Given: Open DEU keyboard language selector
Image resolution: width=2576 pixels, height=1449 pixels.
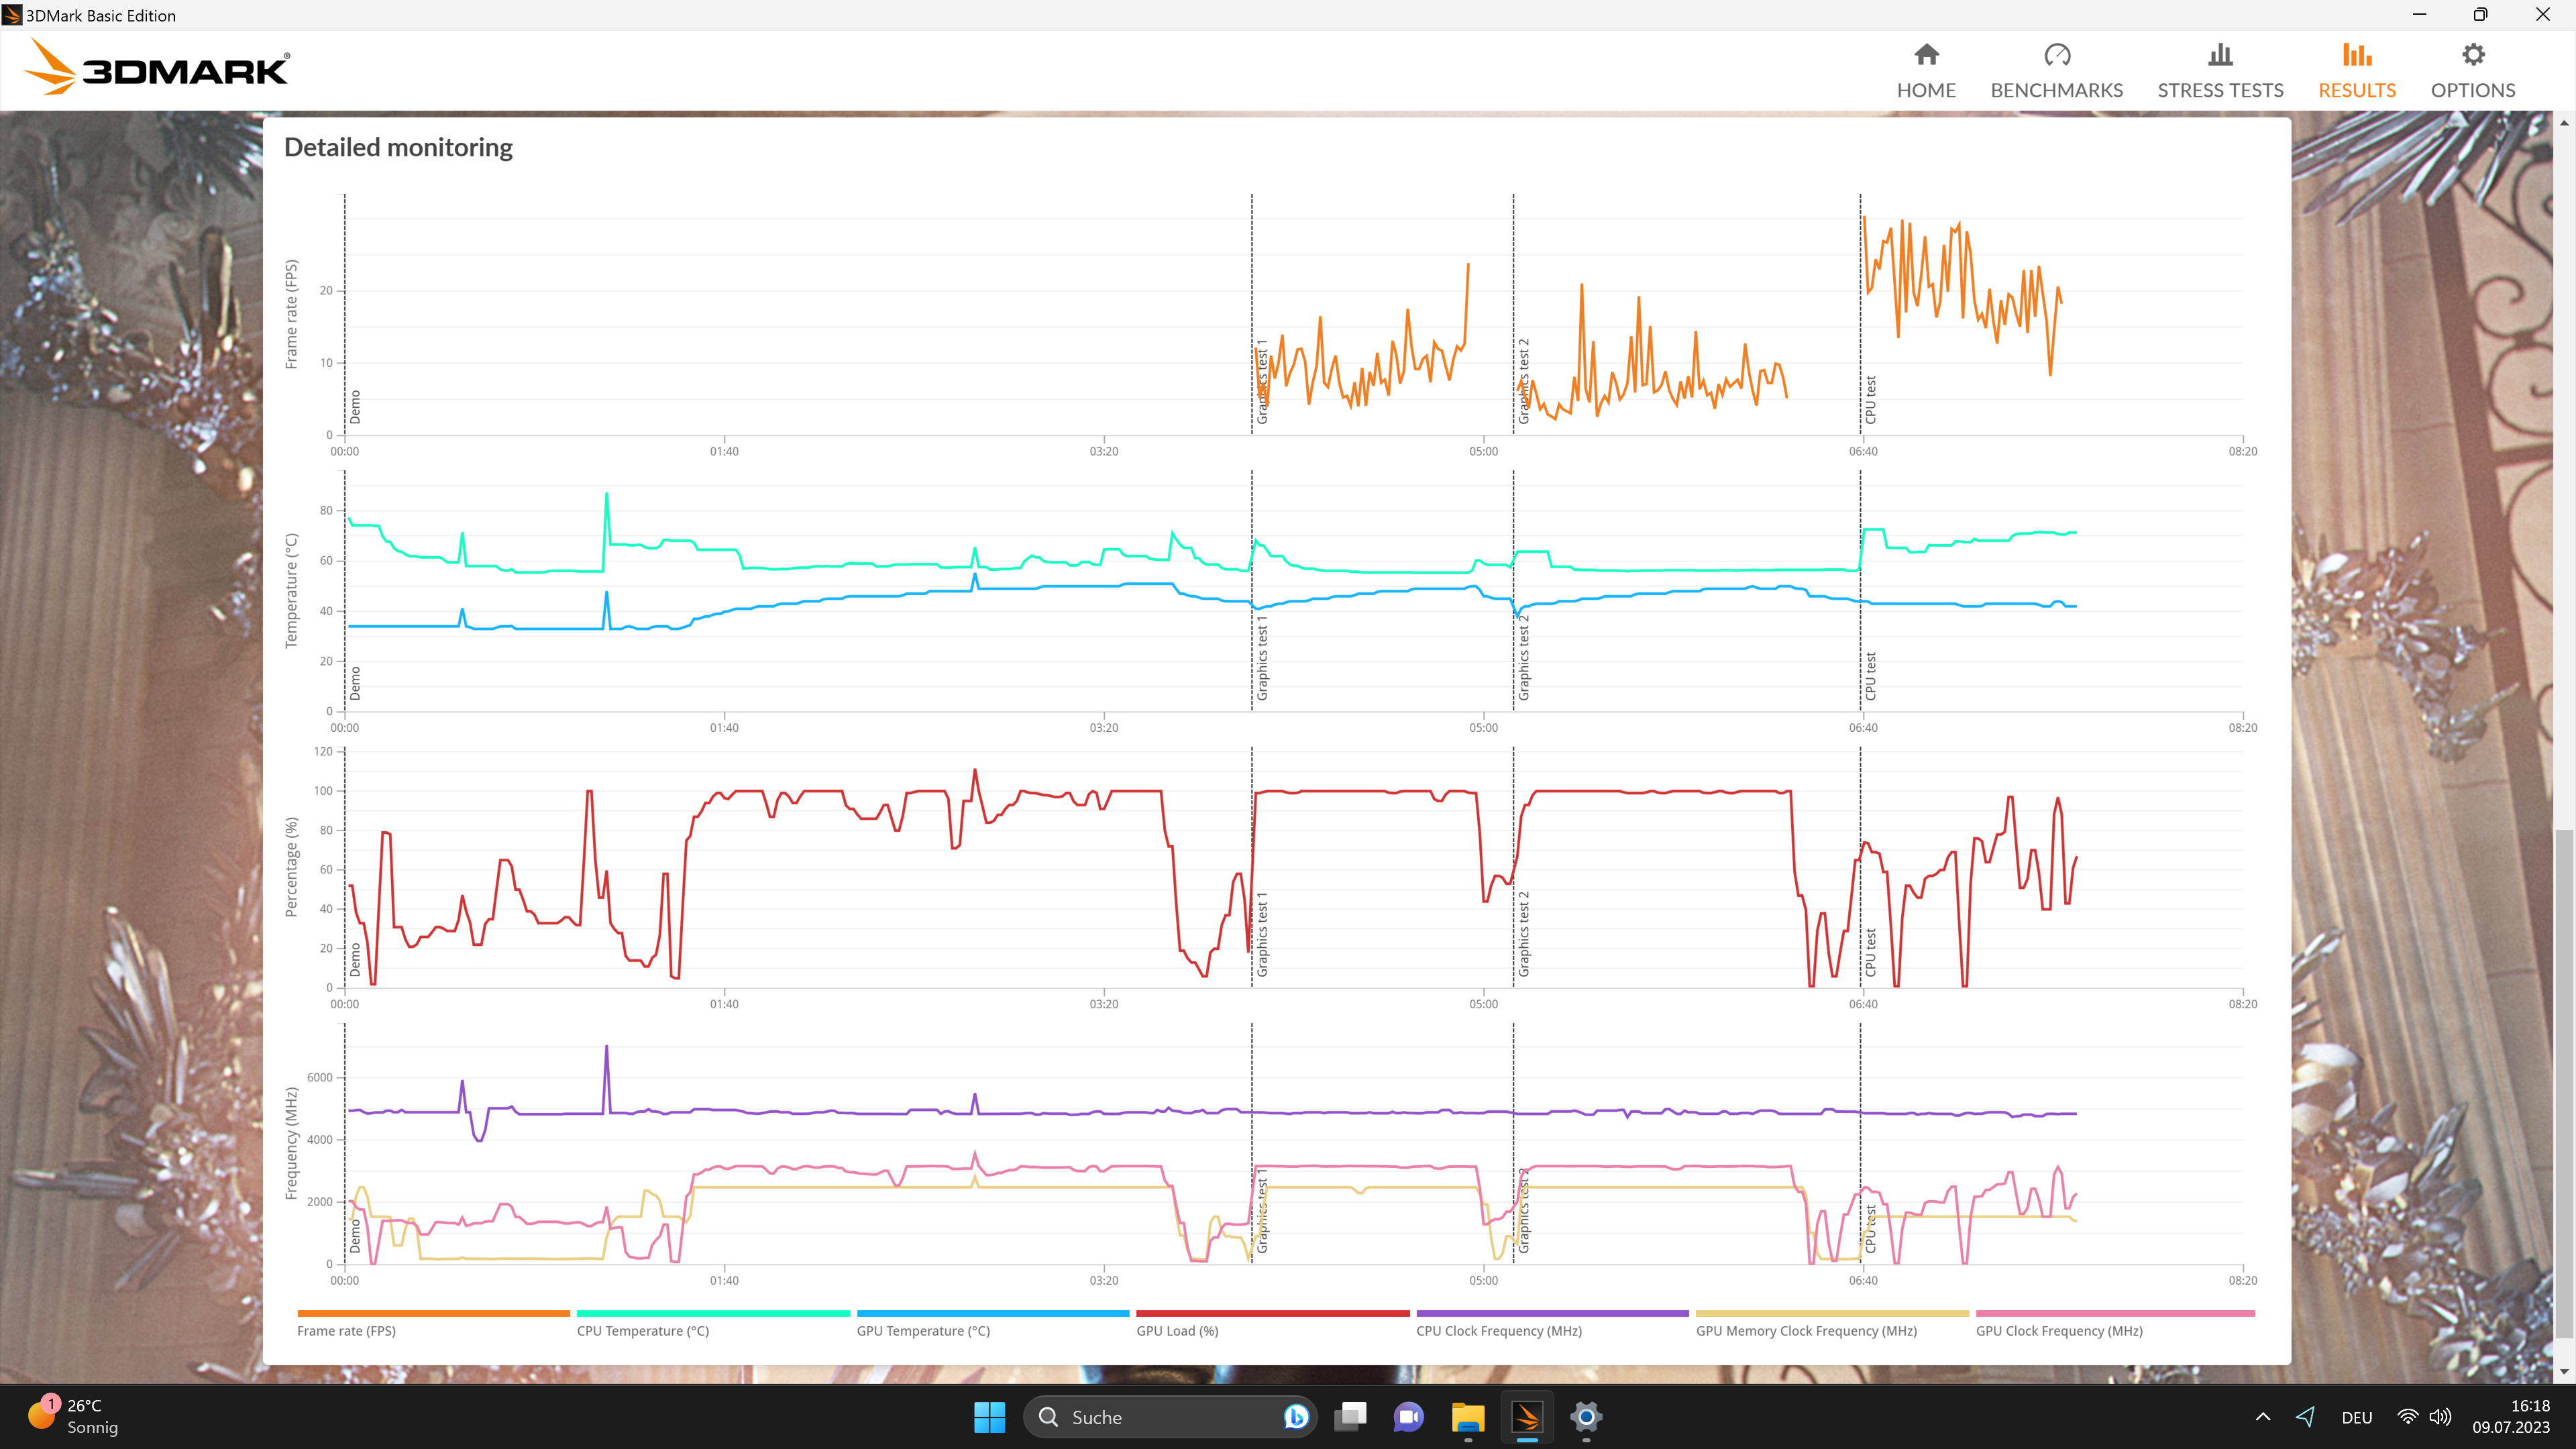Looking at the screenshot, I should pos(2356,1417).
